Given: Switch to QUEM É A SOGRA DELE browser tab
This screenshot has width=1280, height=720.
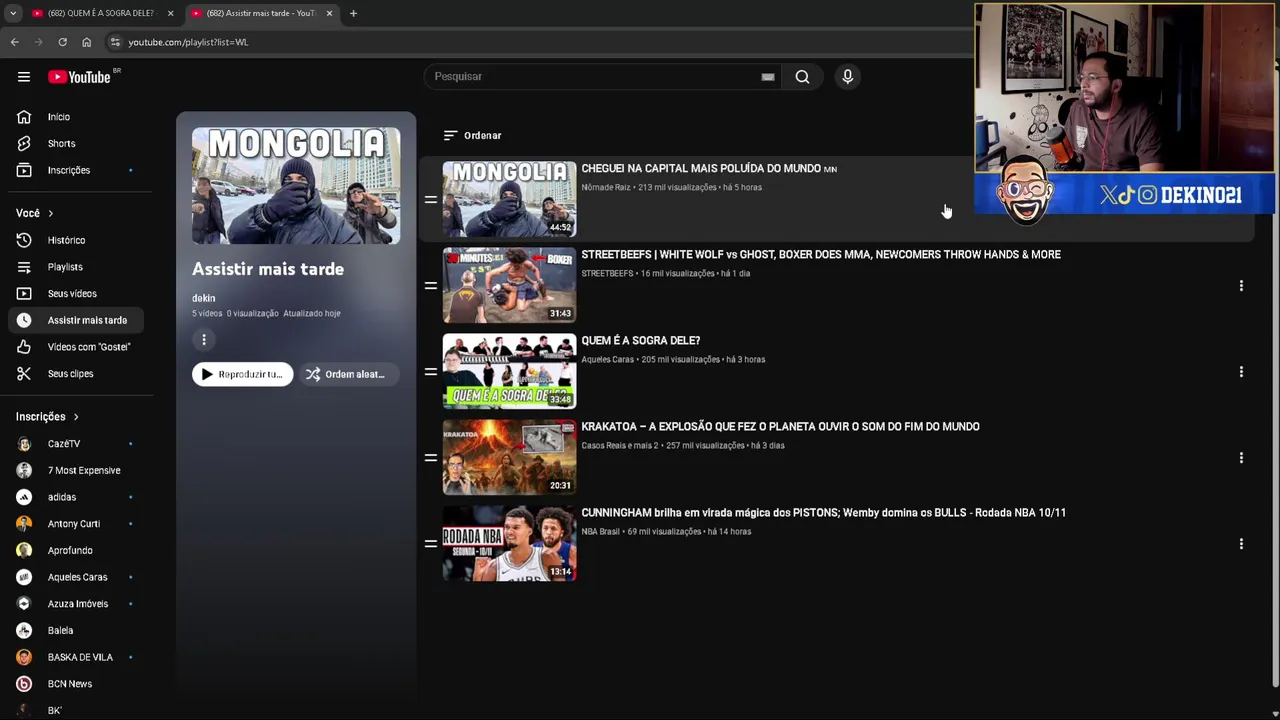Looking at the screenshot, I should [x=102, y=13].
